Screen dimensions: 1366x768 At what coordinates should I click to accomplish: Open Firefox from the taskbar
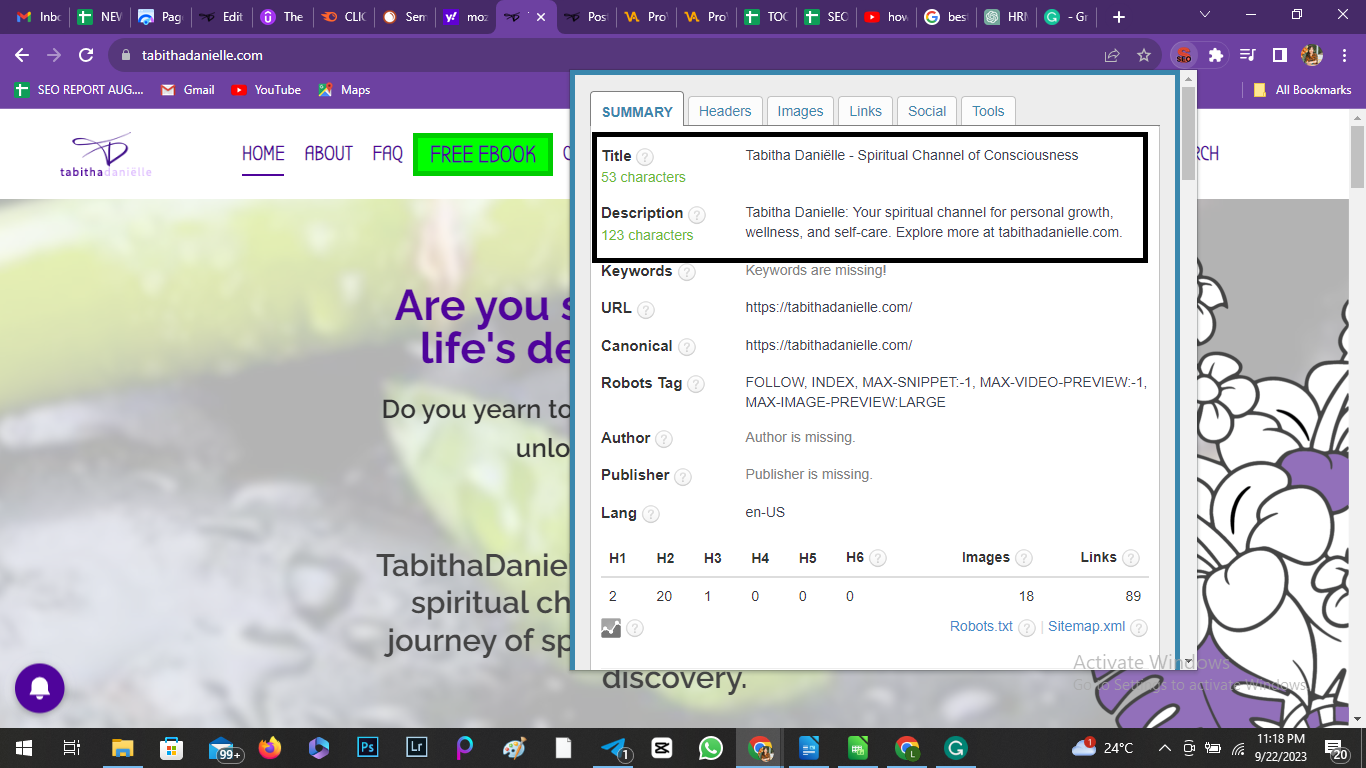pos(269,747)
